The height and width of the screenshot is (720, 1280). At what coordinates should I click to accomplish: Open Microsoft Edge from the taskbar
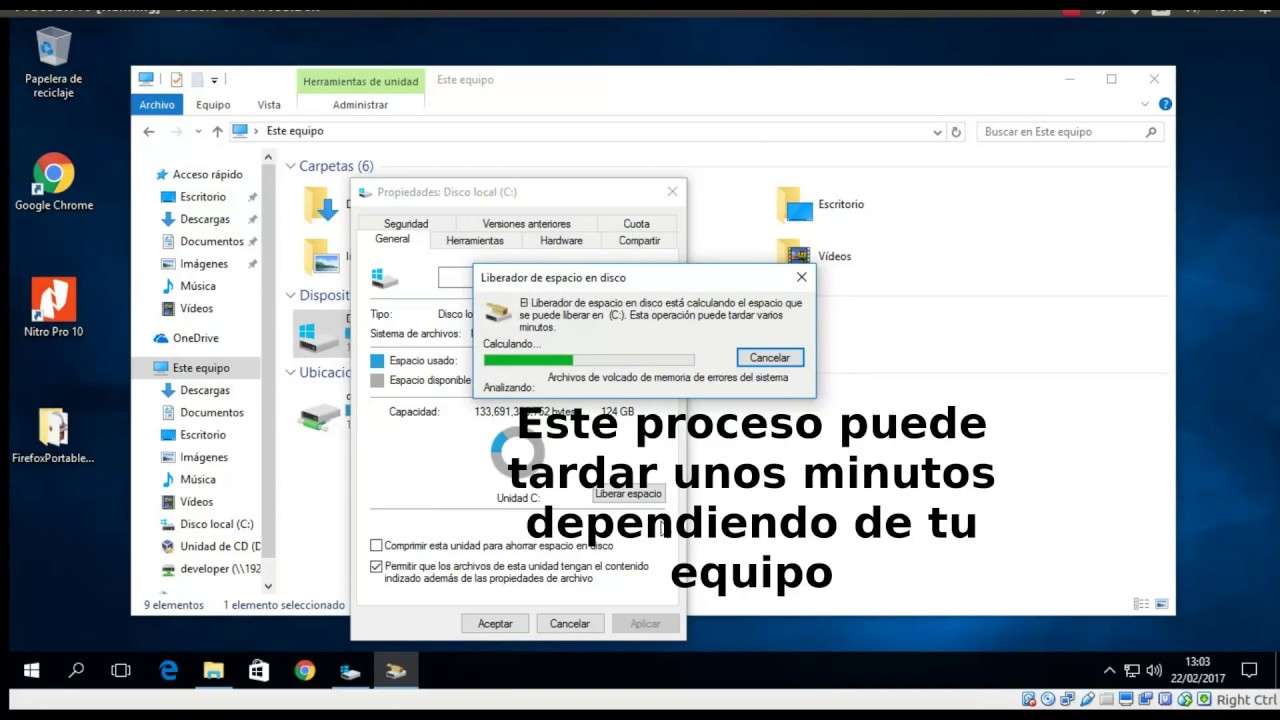pos(168,670)
